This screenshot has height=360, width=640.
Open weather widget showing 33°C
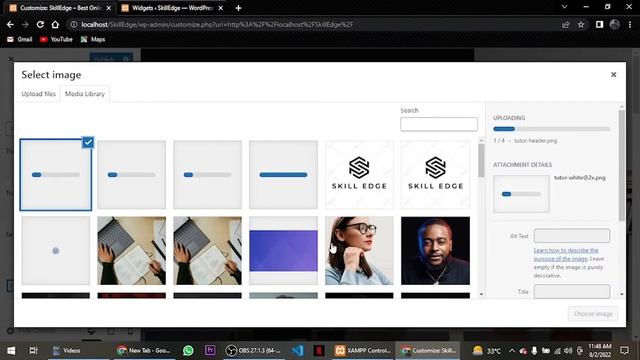[487, 351]
